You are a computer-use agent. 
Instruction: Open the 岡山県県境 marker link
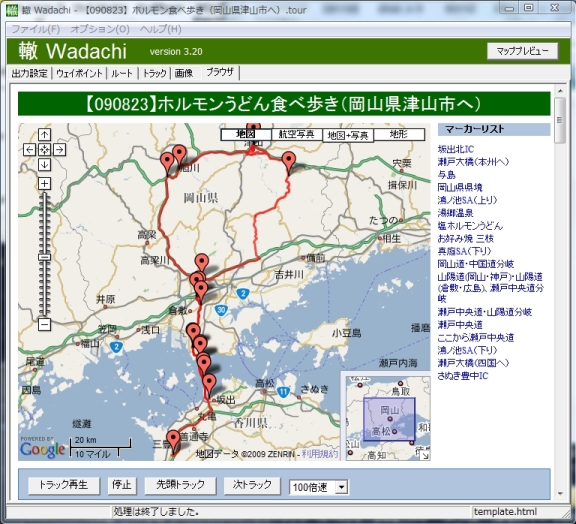click(460, 187)
